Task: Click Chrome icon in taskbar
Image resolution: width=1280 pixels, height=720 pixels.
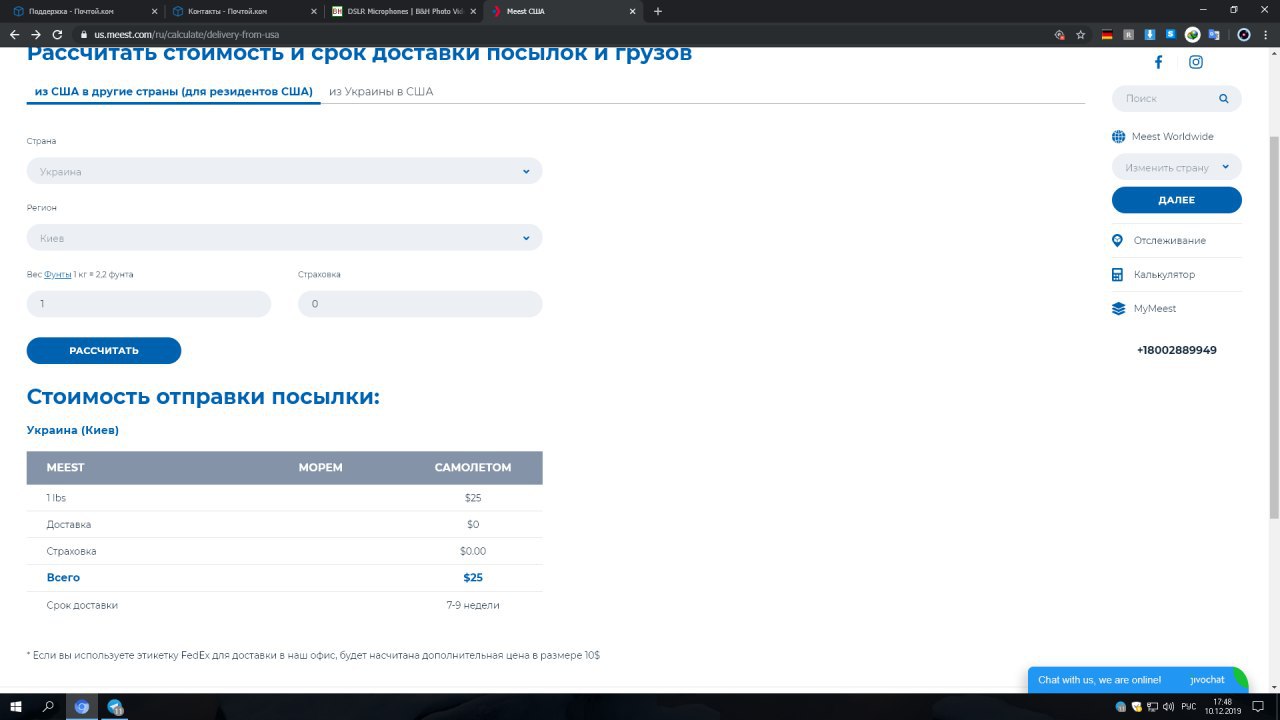Action: click(82, 707)
